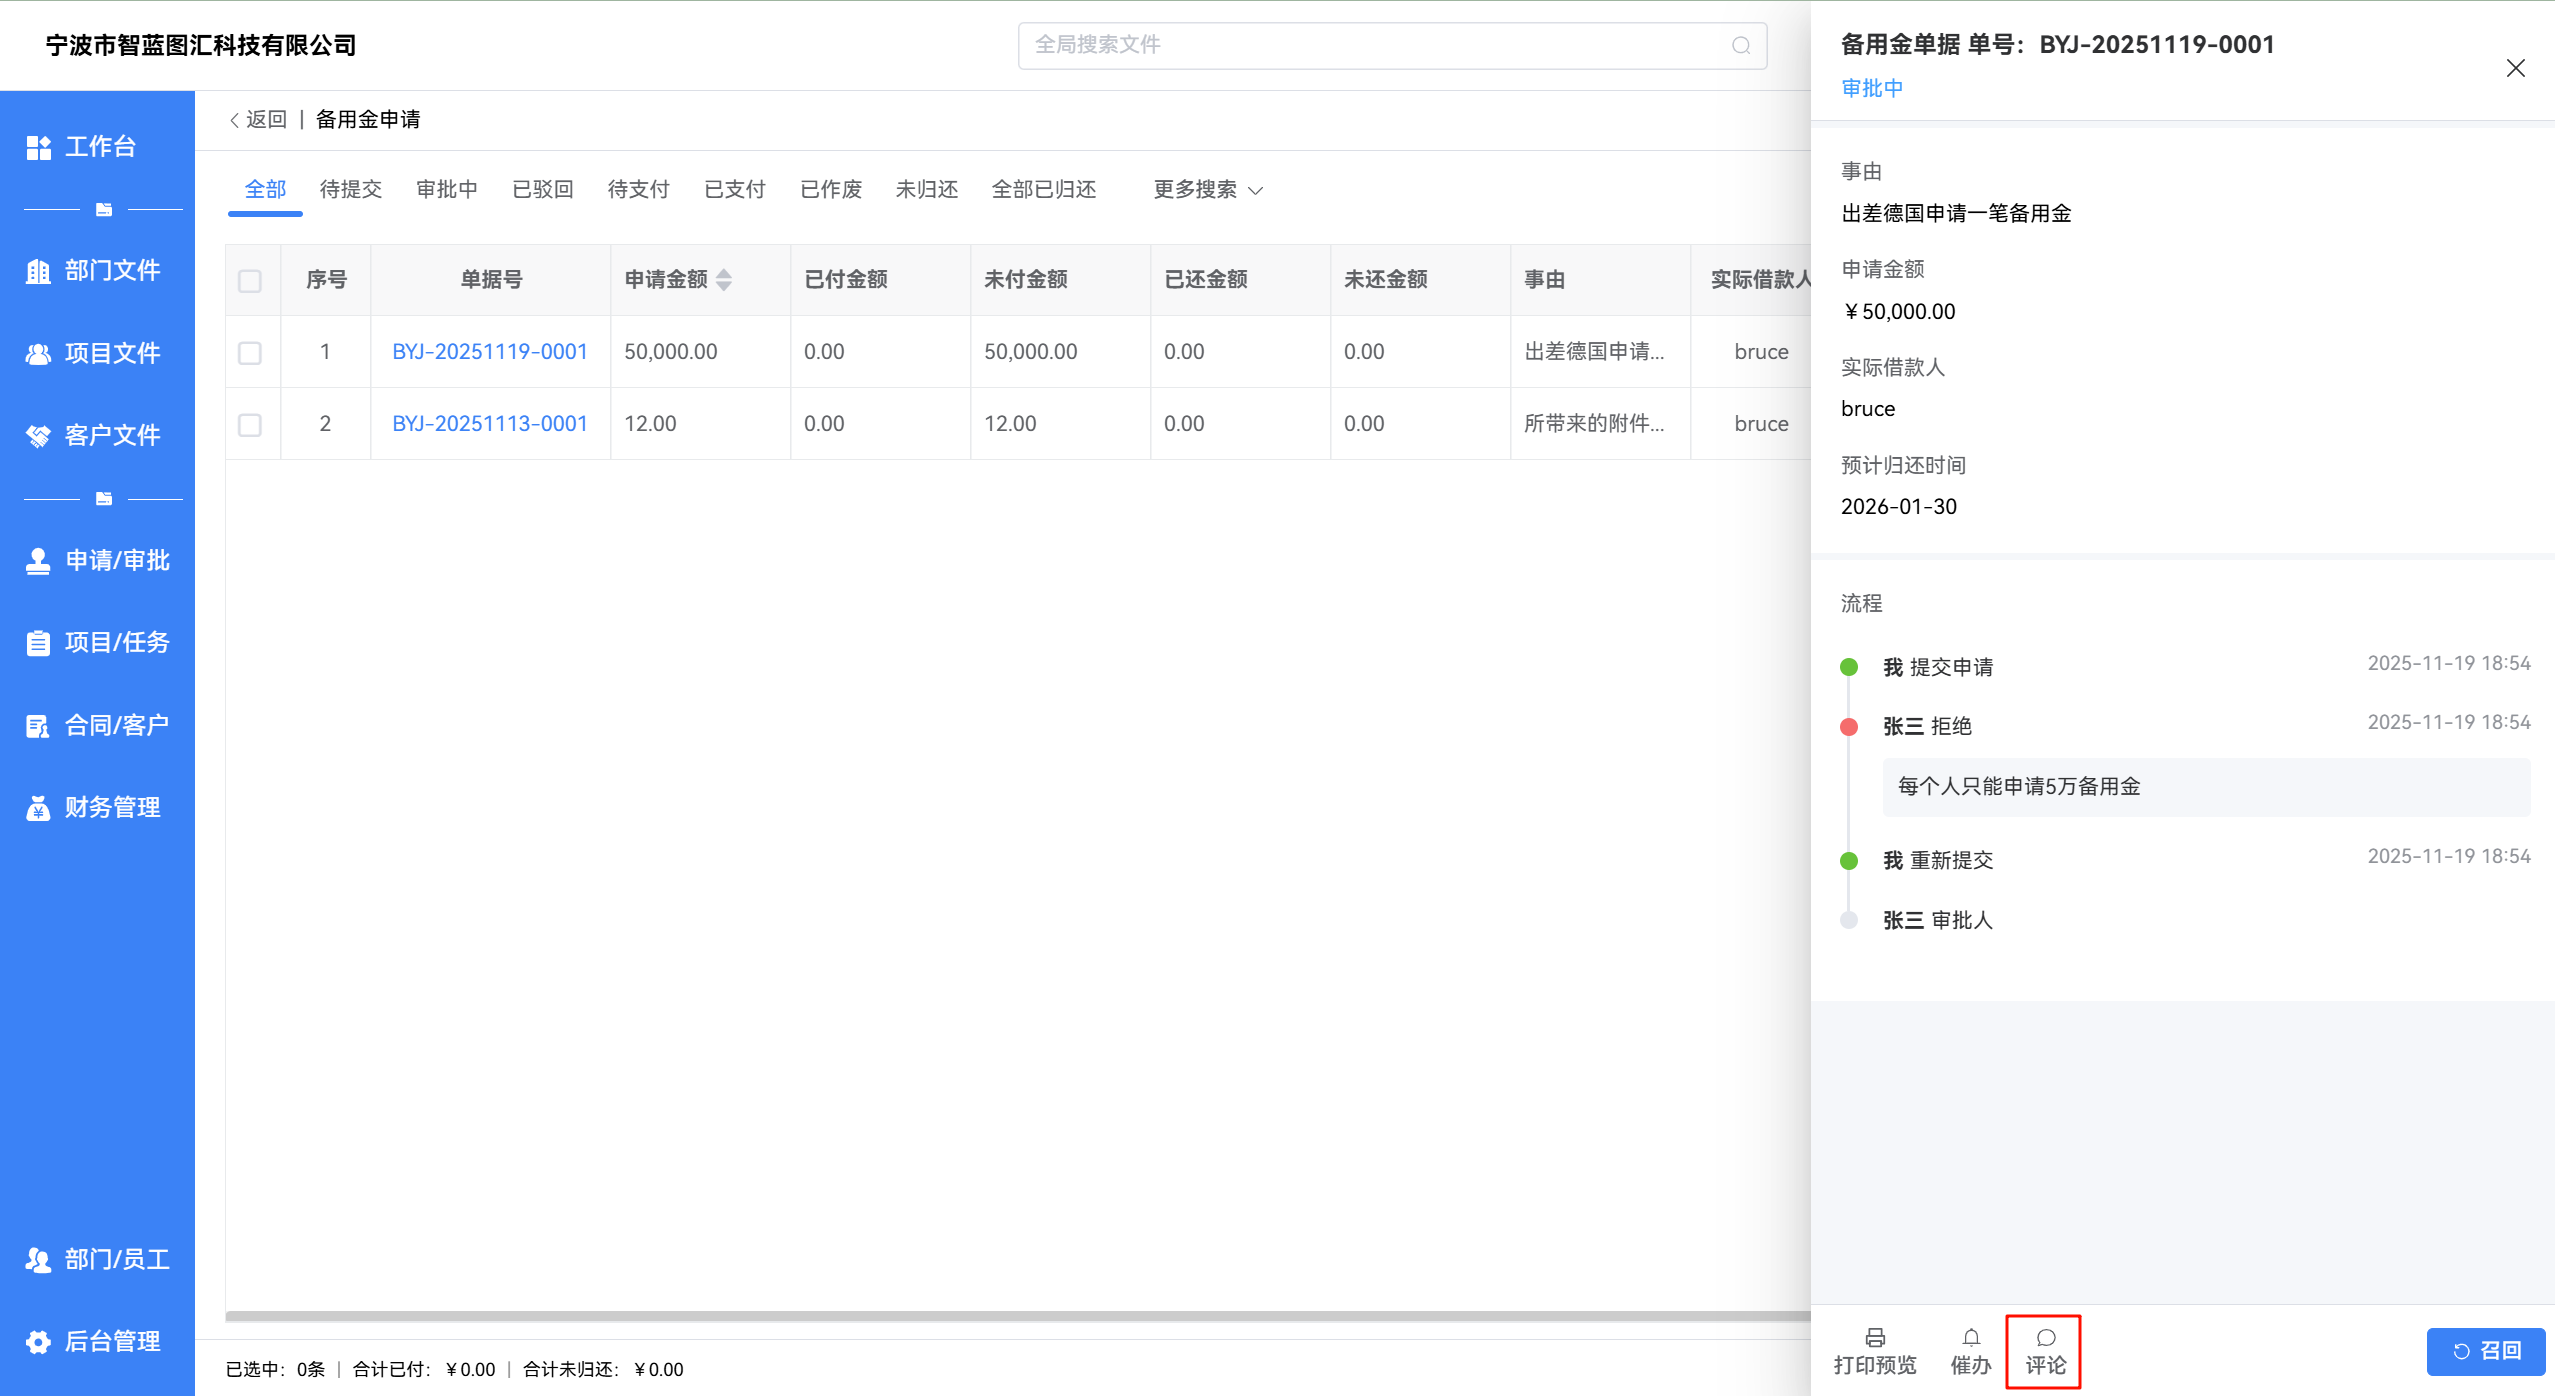This screenshot has width=2555, height=1396.
Task: Click the 打印预览 printer icon
Action: (x=1875, y=1338)
